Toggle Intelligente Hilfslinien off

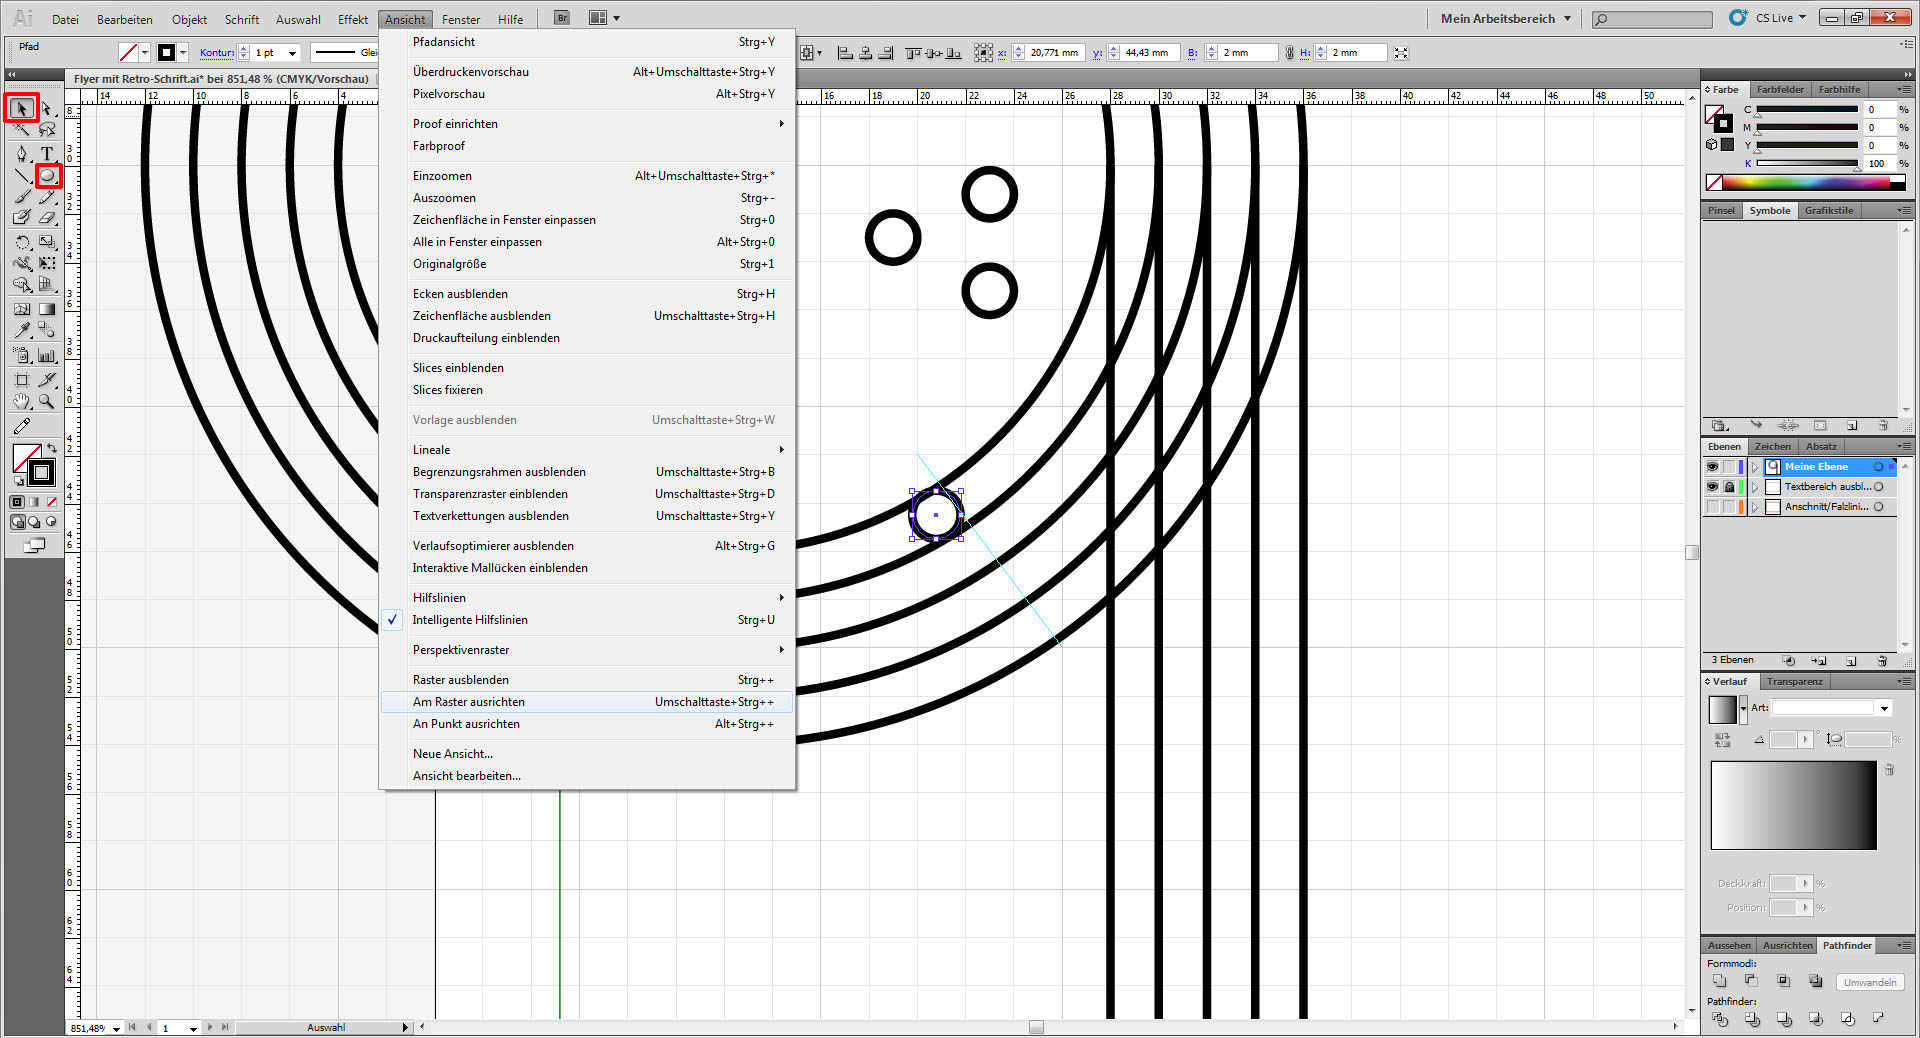(x=470, y=620)
